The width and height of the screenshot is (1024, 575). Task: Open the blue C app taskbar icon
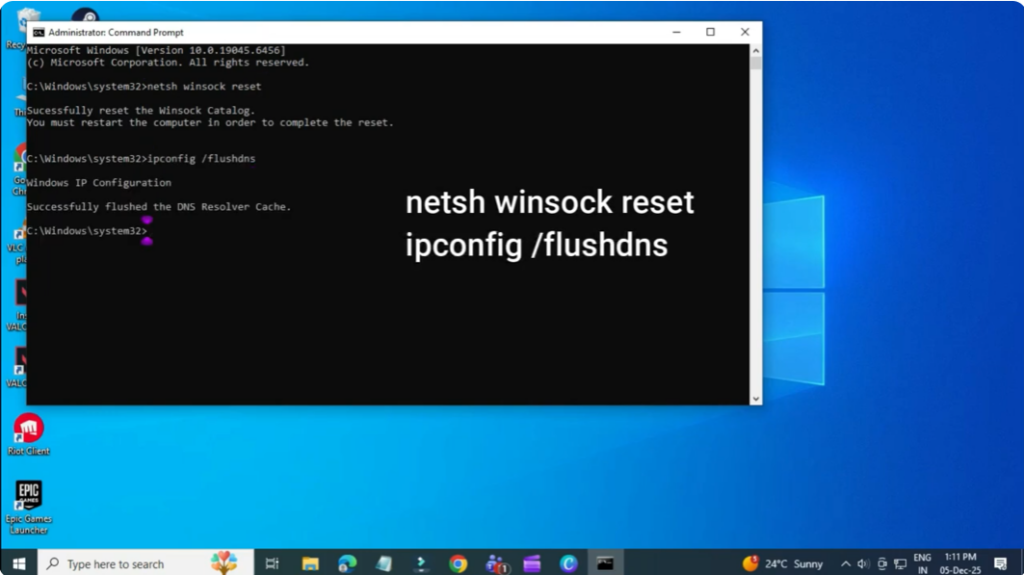click(569, 563)
